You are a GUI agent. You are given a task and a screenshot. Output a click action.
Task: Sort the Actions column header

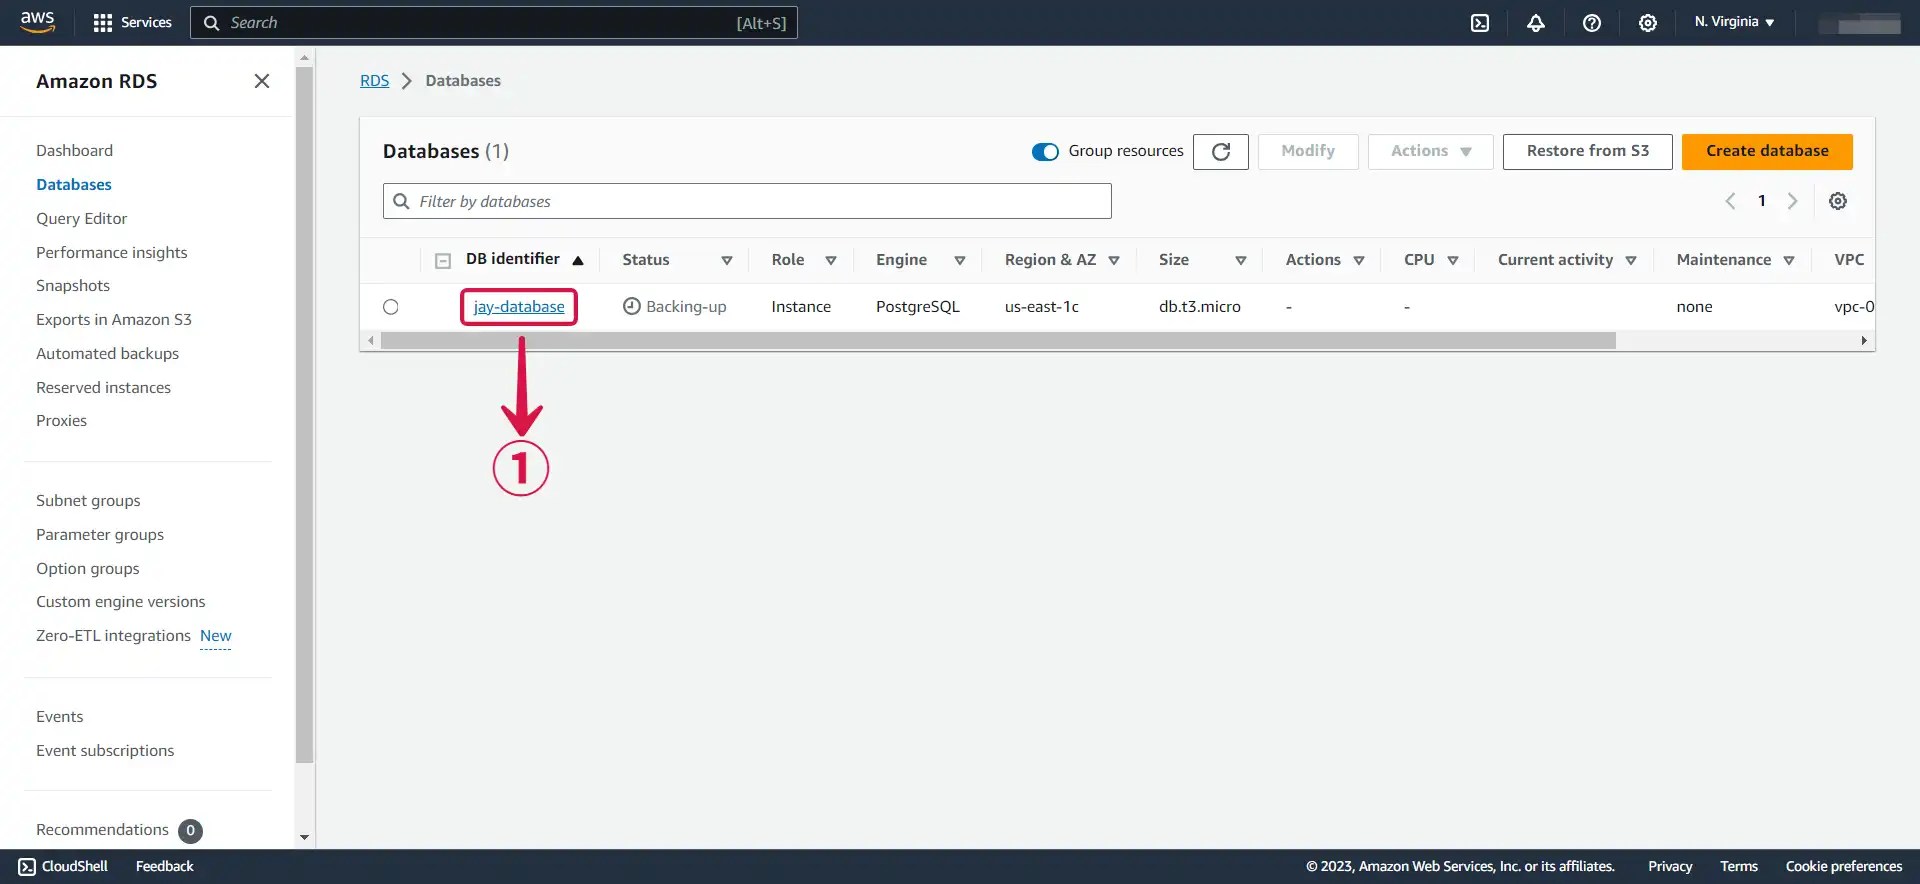coord(1359,260)
